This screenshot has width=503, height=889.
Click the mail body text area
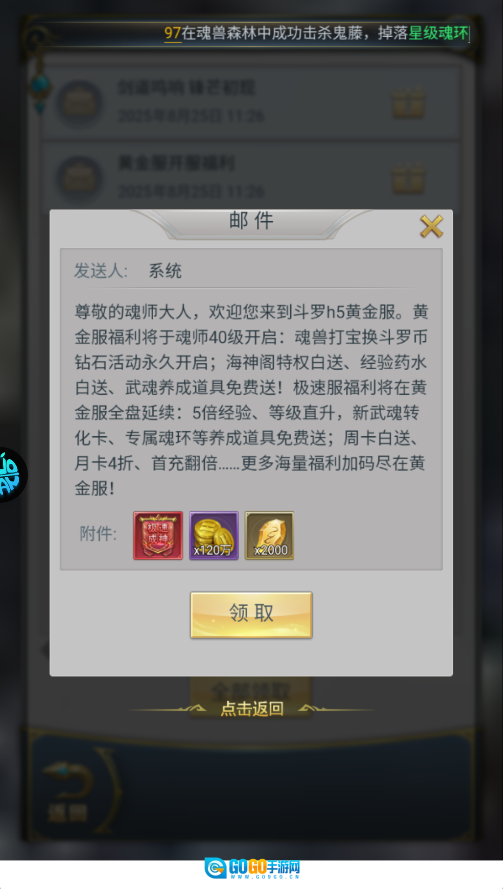coord(250,400)
